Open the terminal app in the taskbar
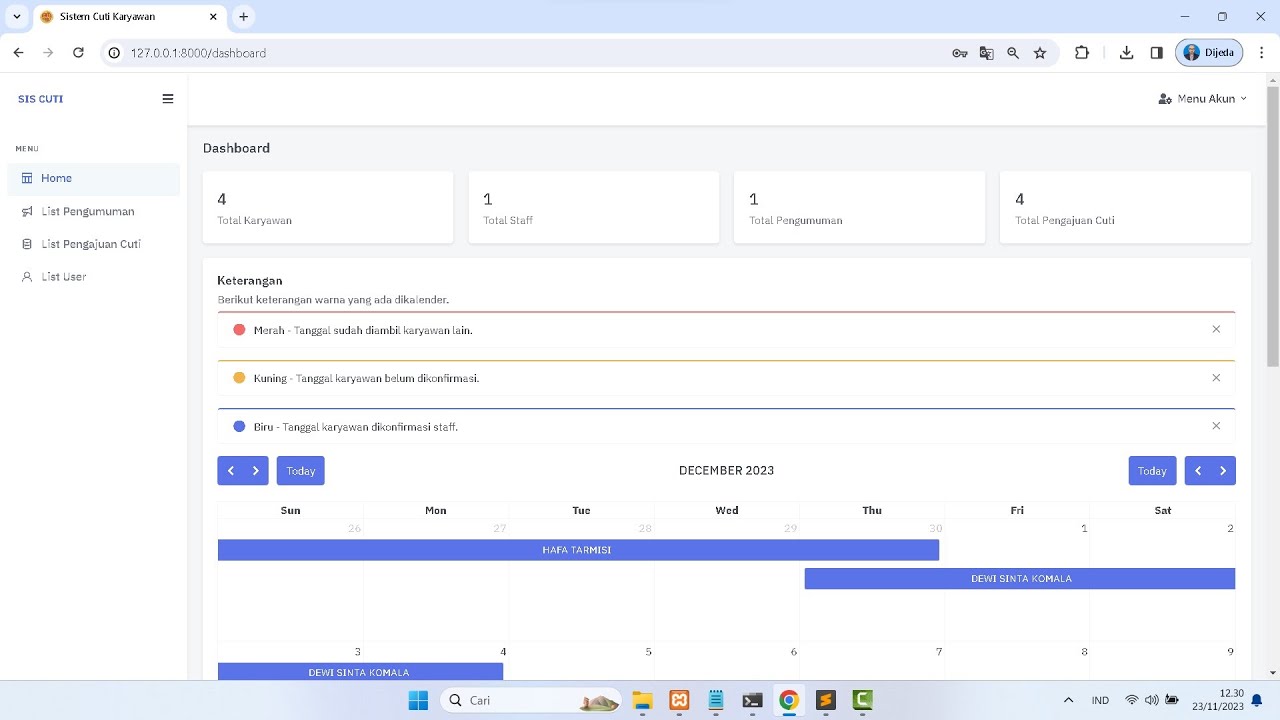The image size is (1280, 720). (753, 700)
